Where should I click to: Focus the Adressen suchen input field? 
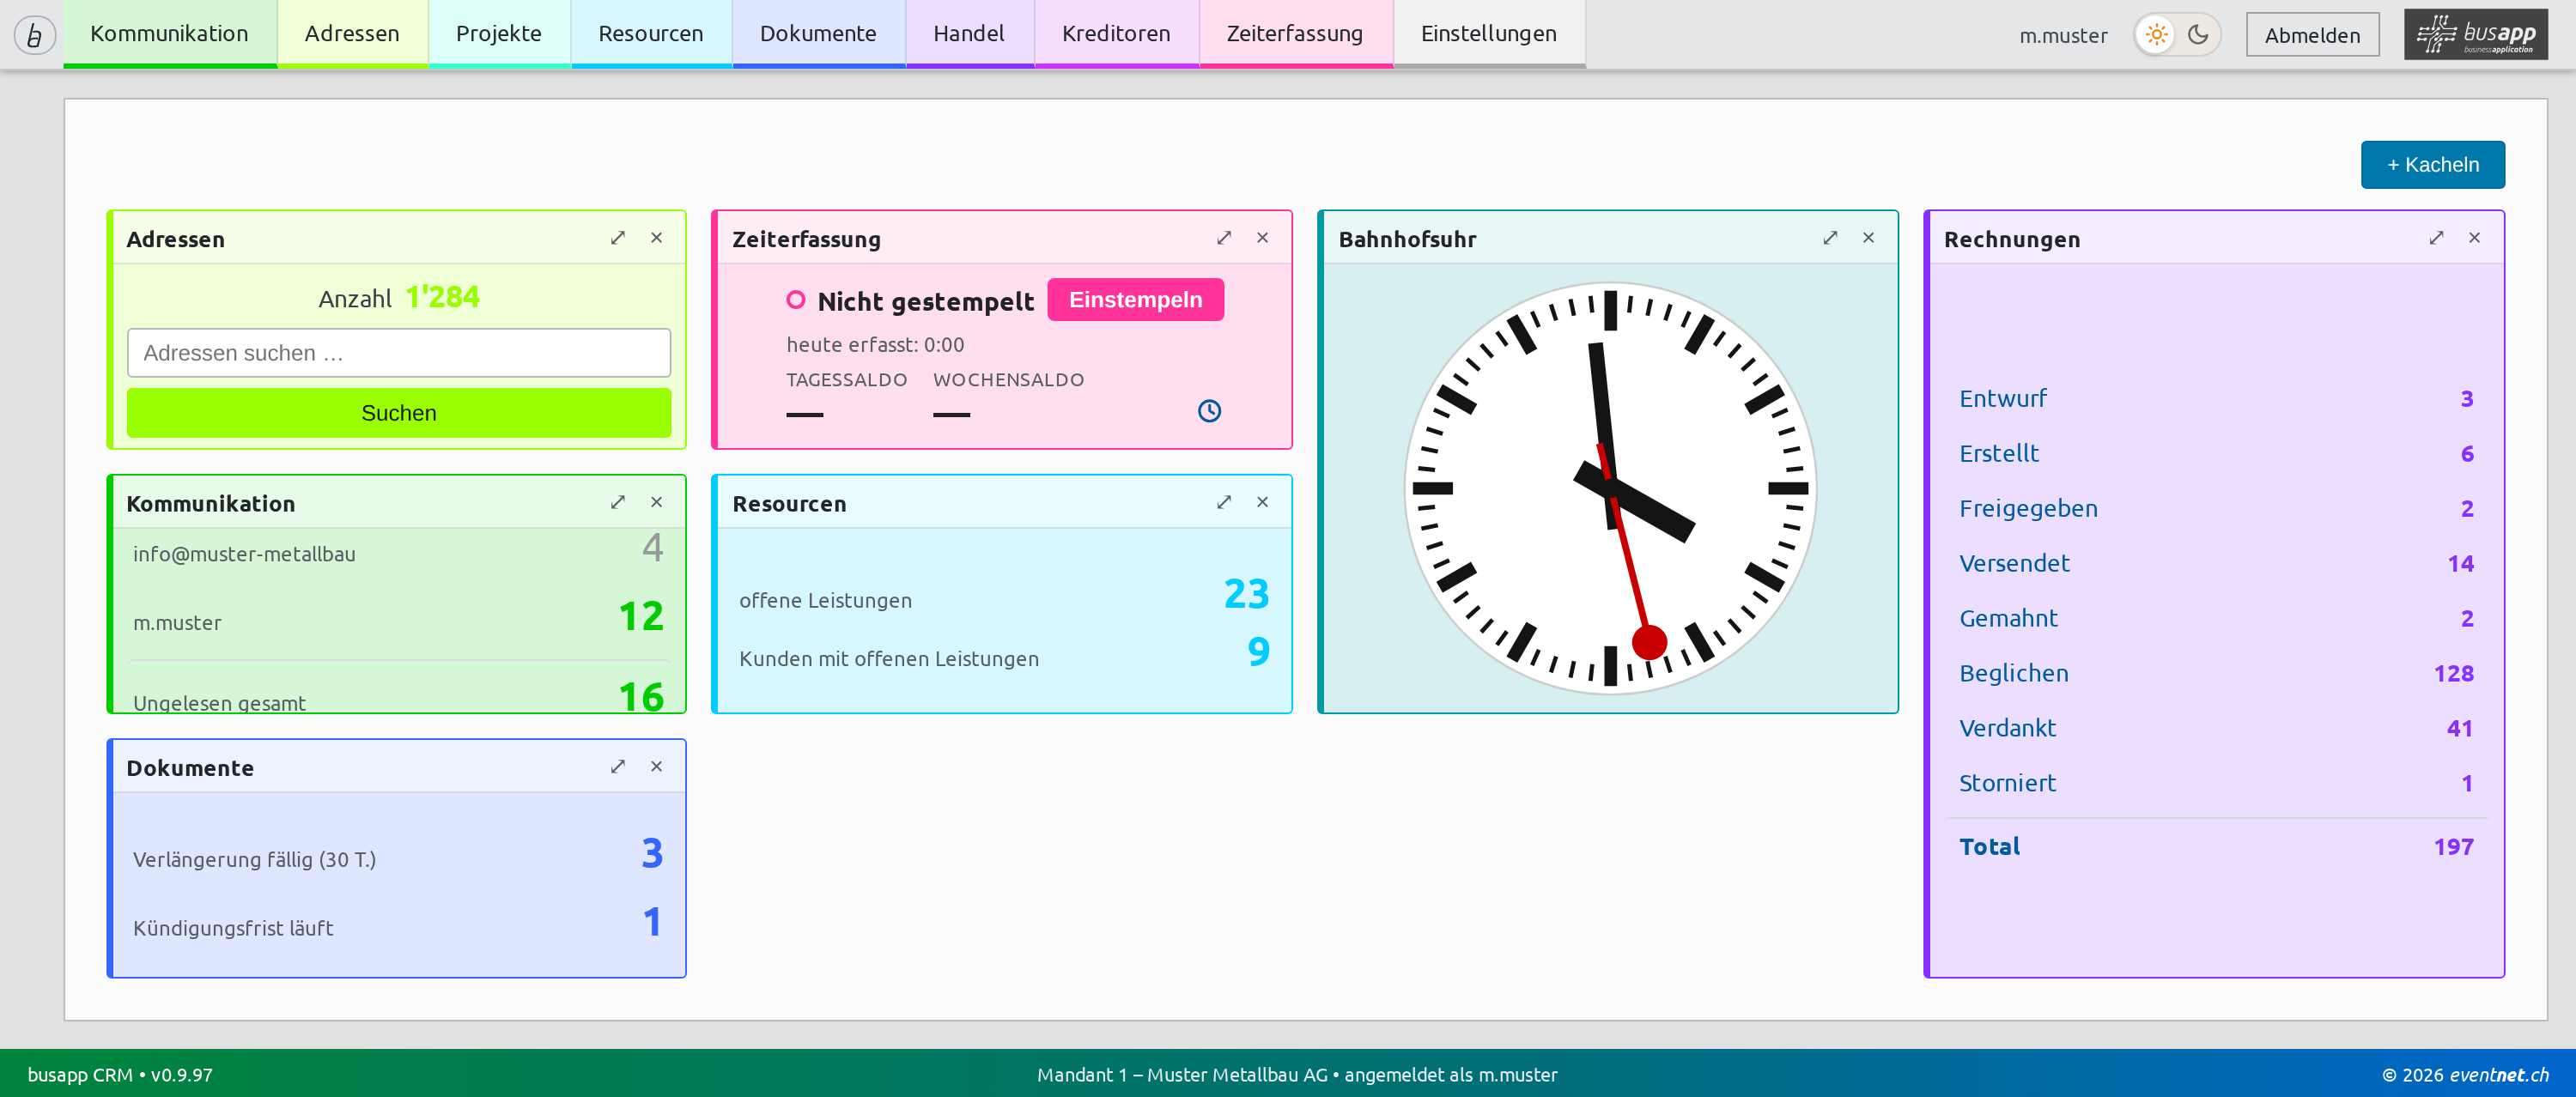pos(399,353)
